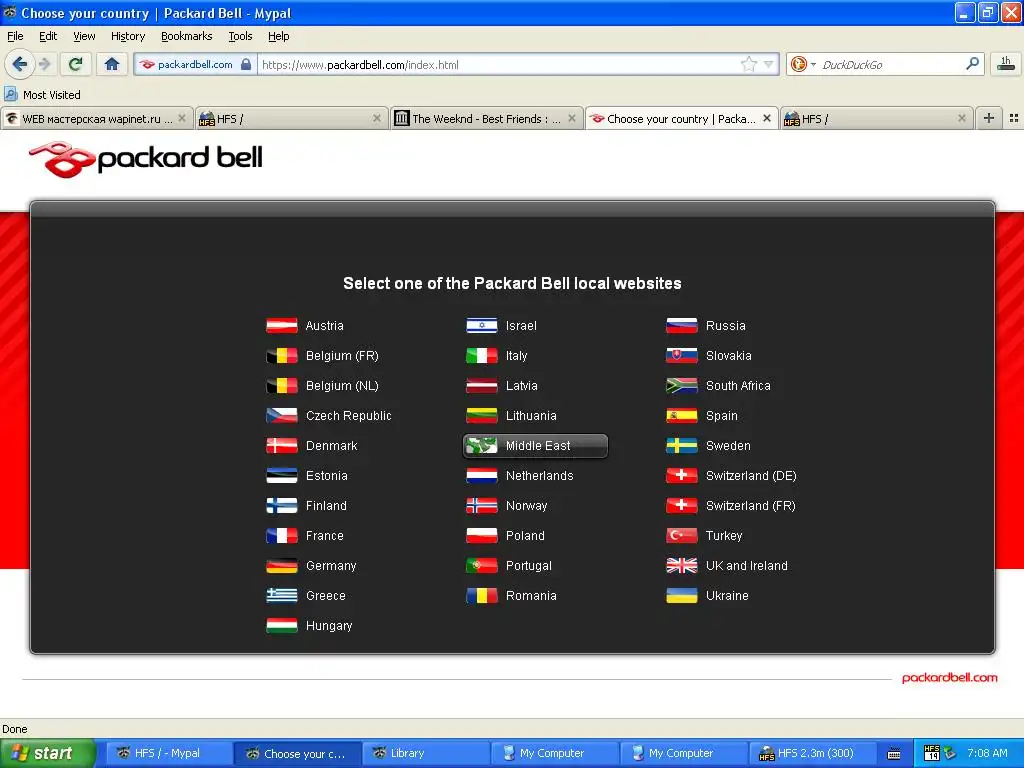Select the Sweden flag icon
Image resolution: width=1024 pixels, height=768 pixels.
tap(681, 445)
